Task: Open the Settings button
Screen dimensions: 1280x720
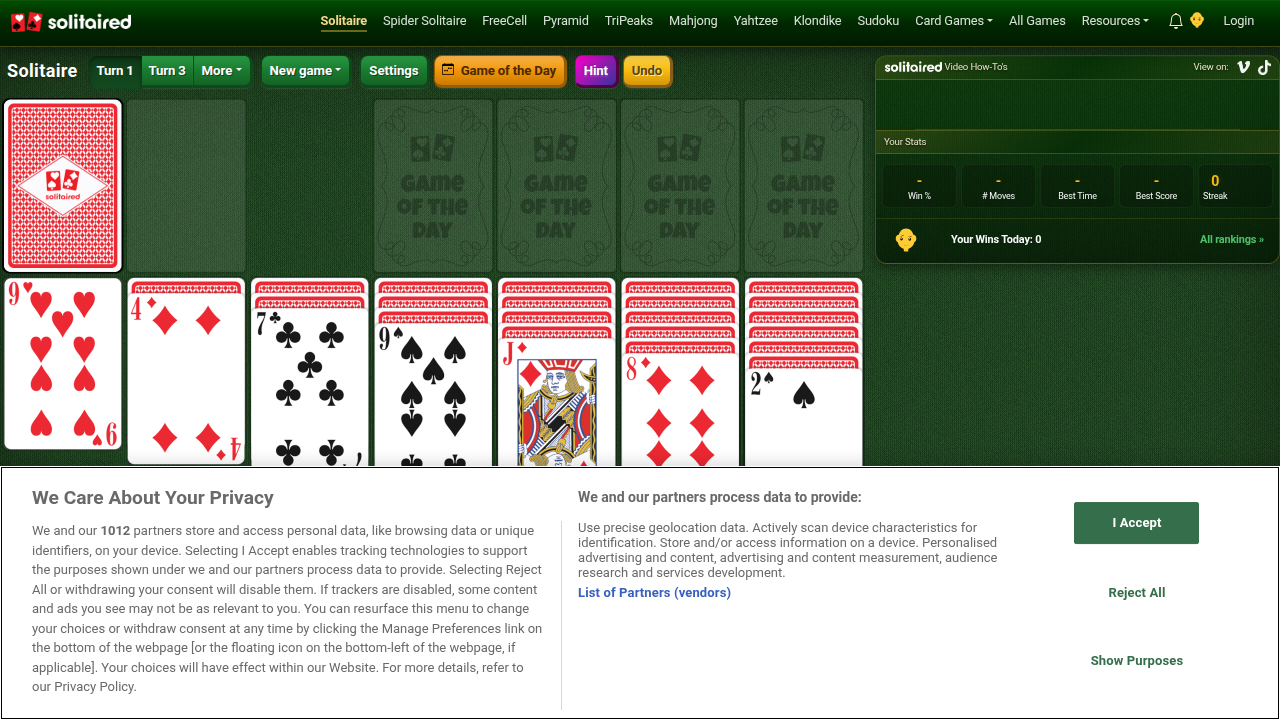Action: (x=394, y=71)
